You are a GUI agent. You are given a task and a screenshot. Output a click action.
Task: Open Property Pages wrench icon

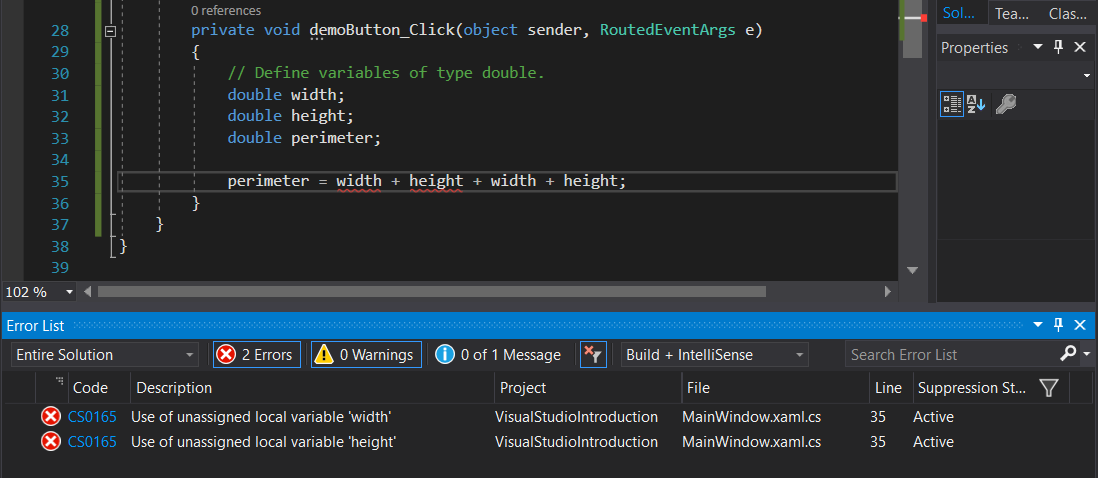pos(1006,104)
